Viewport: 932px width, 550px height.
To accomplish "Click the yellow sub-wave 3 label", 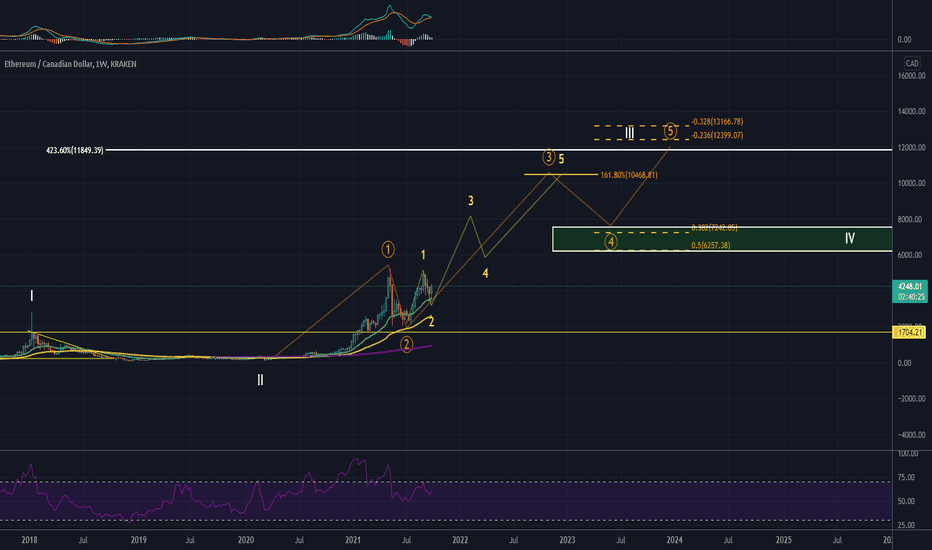I will [x=471, y=200].
